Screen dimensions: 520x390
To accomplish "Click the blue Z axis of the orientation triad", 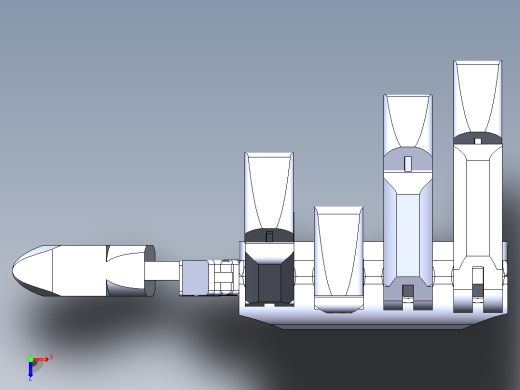I will click(30, 370).
